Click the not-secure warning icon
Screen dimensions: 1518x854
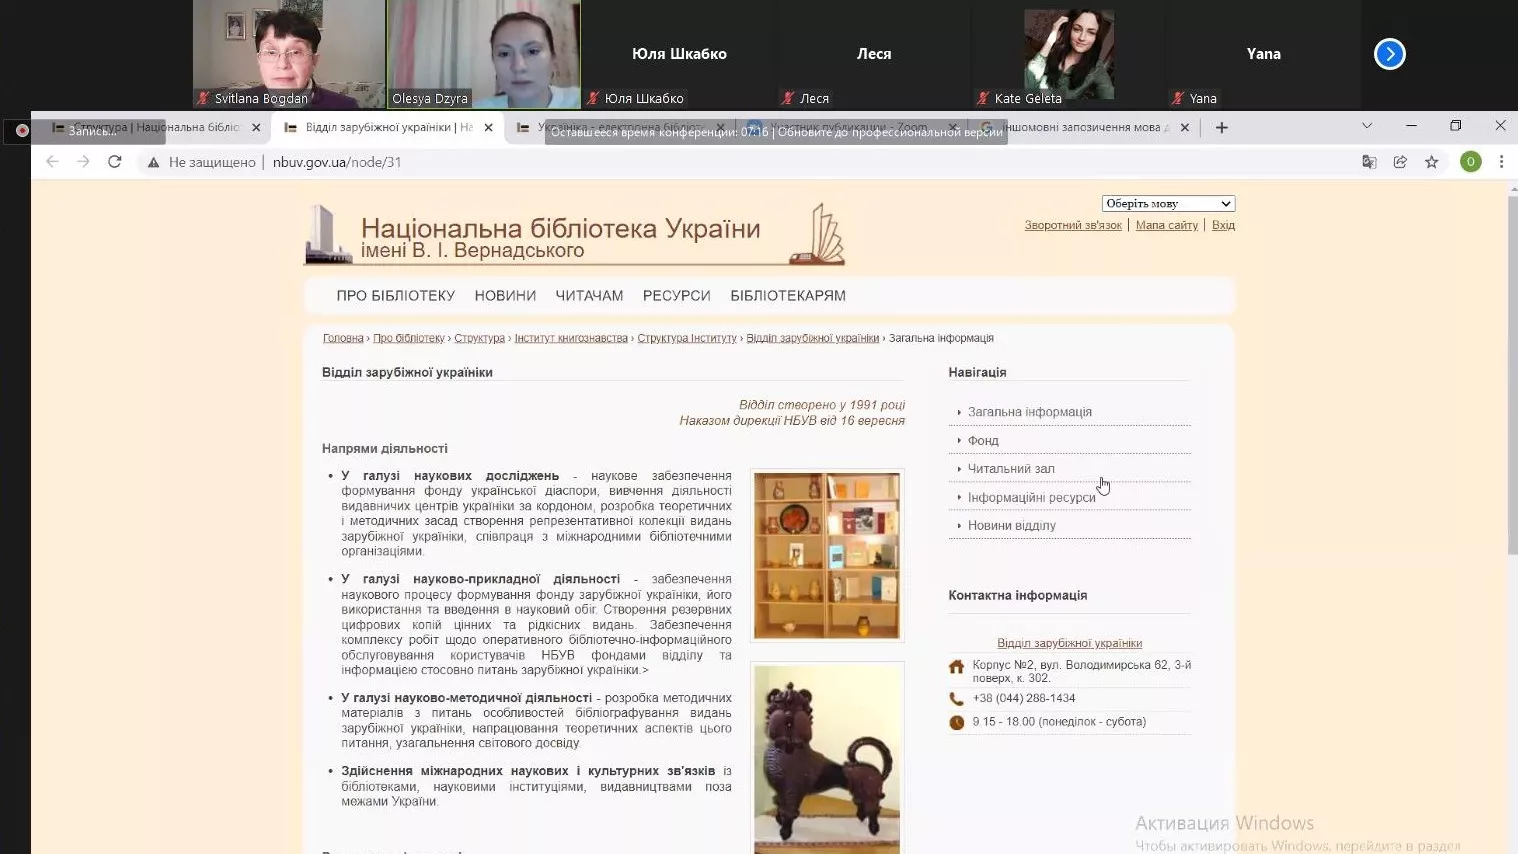tap(153, 162)
